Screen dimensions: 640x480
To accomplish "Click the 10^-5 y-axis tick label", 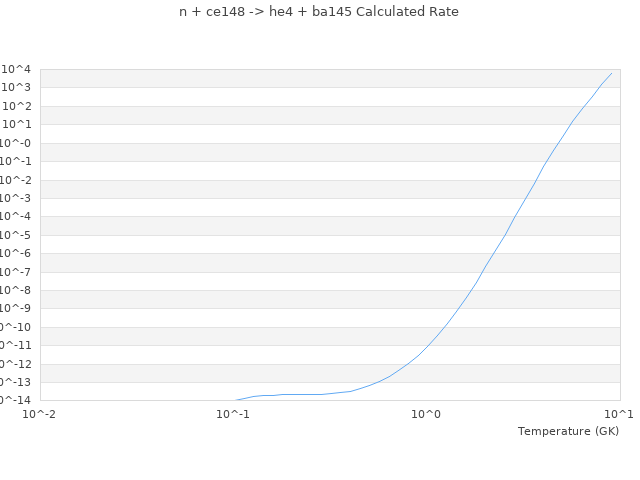I will [17, 235].
